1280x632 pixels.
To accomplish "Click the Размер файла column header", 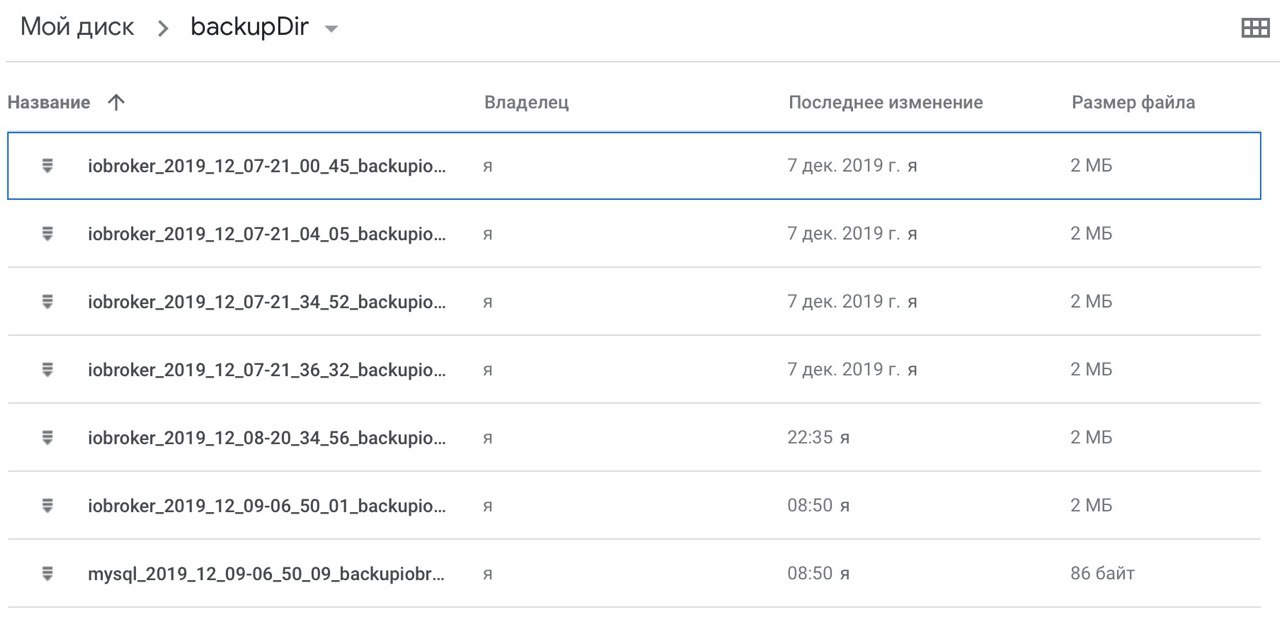I will pyautogui.click(x=1133, y=102).
